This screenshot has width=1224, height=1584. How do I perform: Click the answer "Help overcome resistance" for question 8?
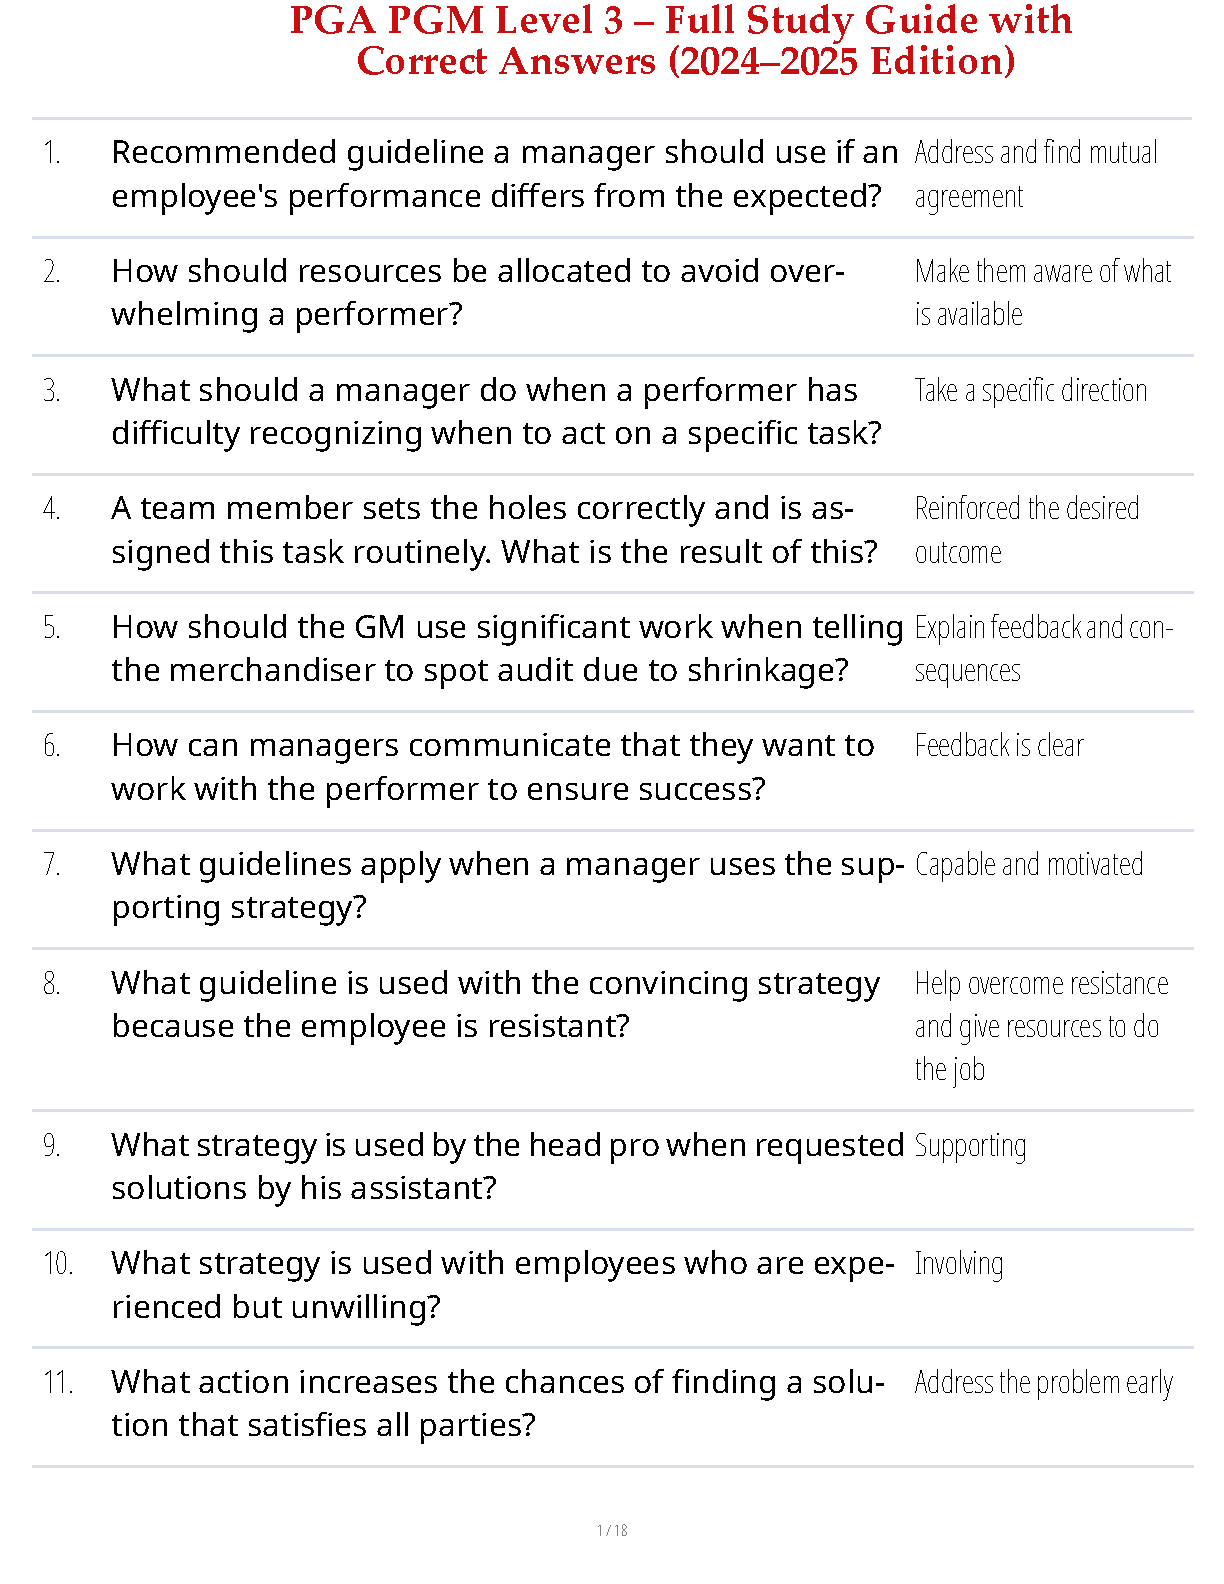pyautogui.click(x=1040, y=1026)
